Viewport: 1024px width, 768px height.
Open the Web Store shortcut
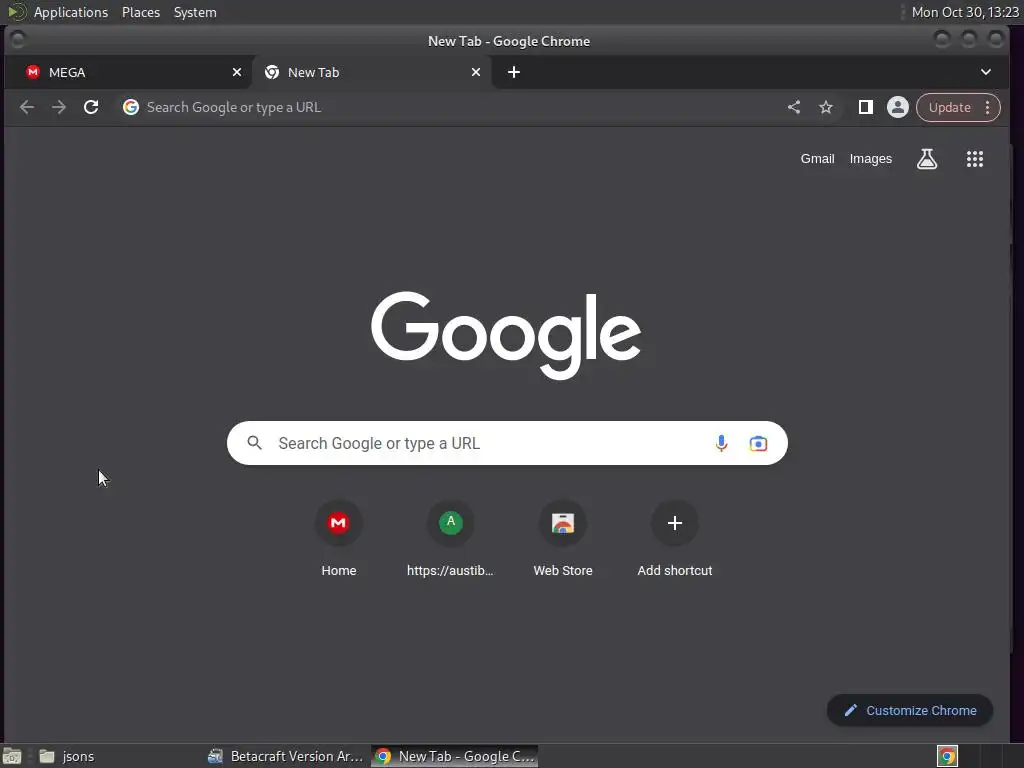click(x=563, y=539)
